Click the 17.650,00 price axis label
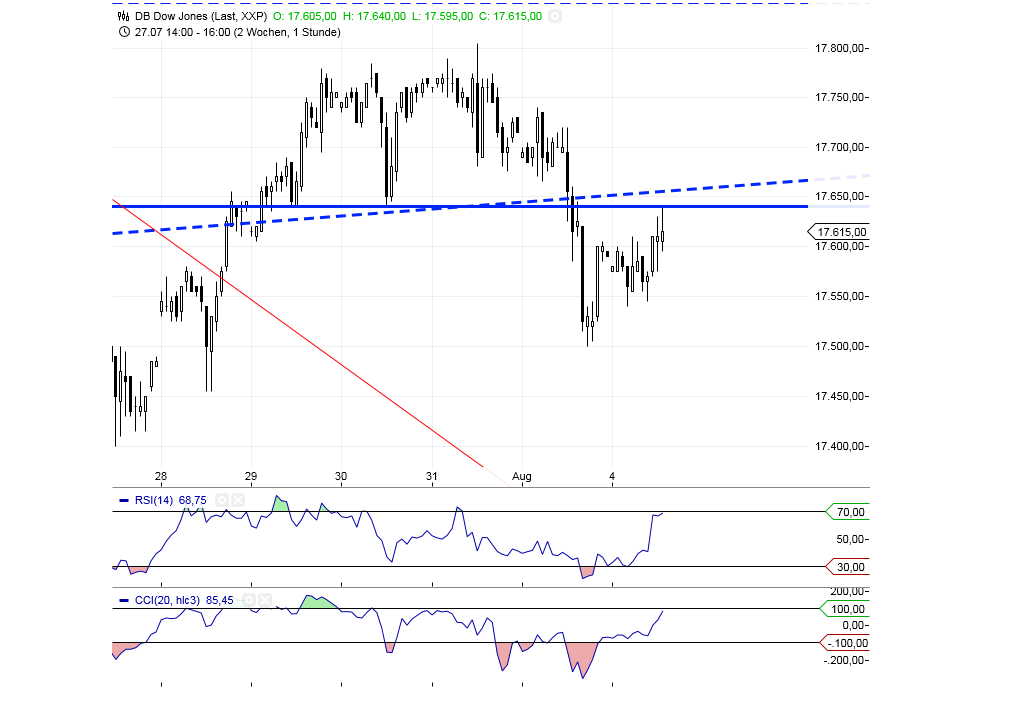This screenshot has width=1010, height=702. 840,196
